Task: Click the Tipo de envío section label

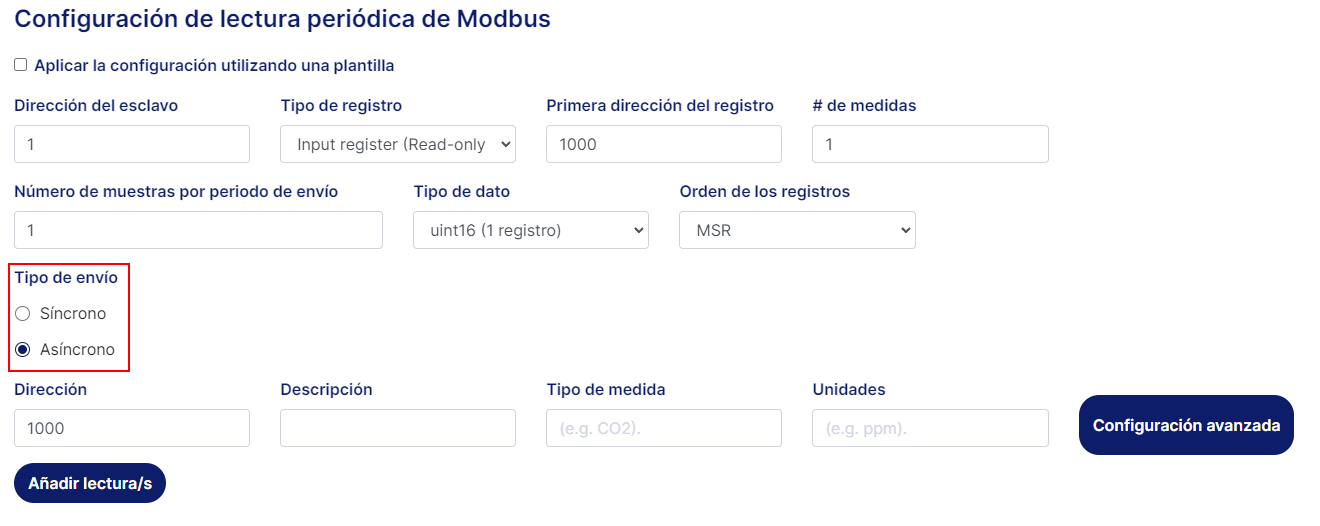Action: click(x=66, y=277)
